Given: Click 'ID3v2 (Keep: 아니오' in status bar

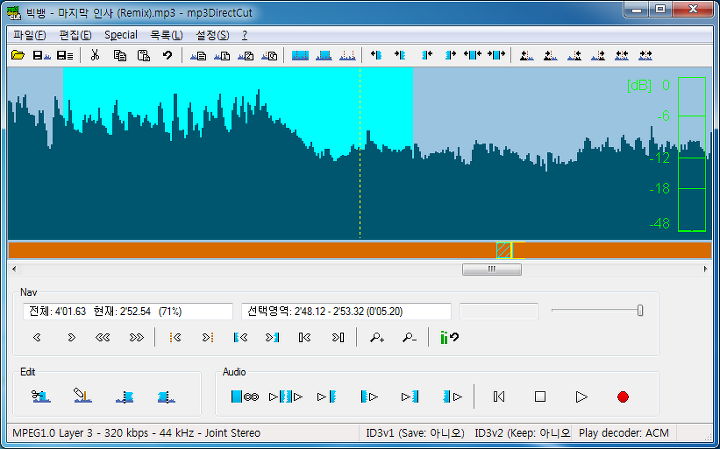Looking at the screenshot, I should (522, 433).
